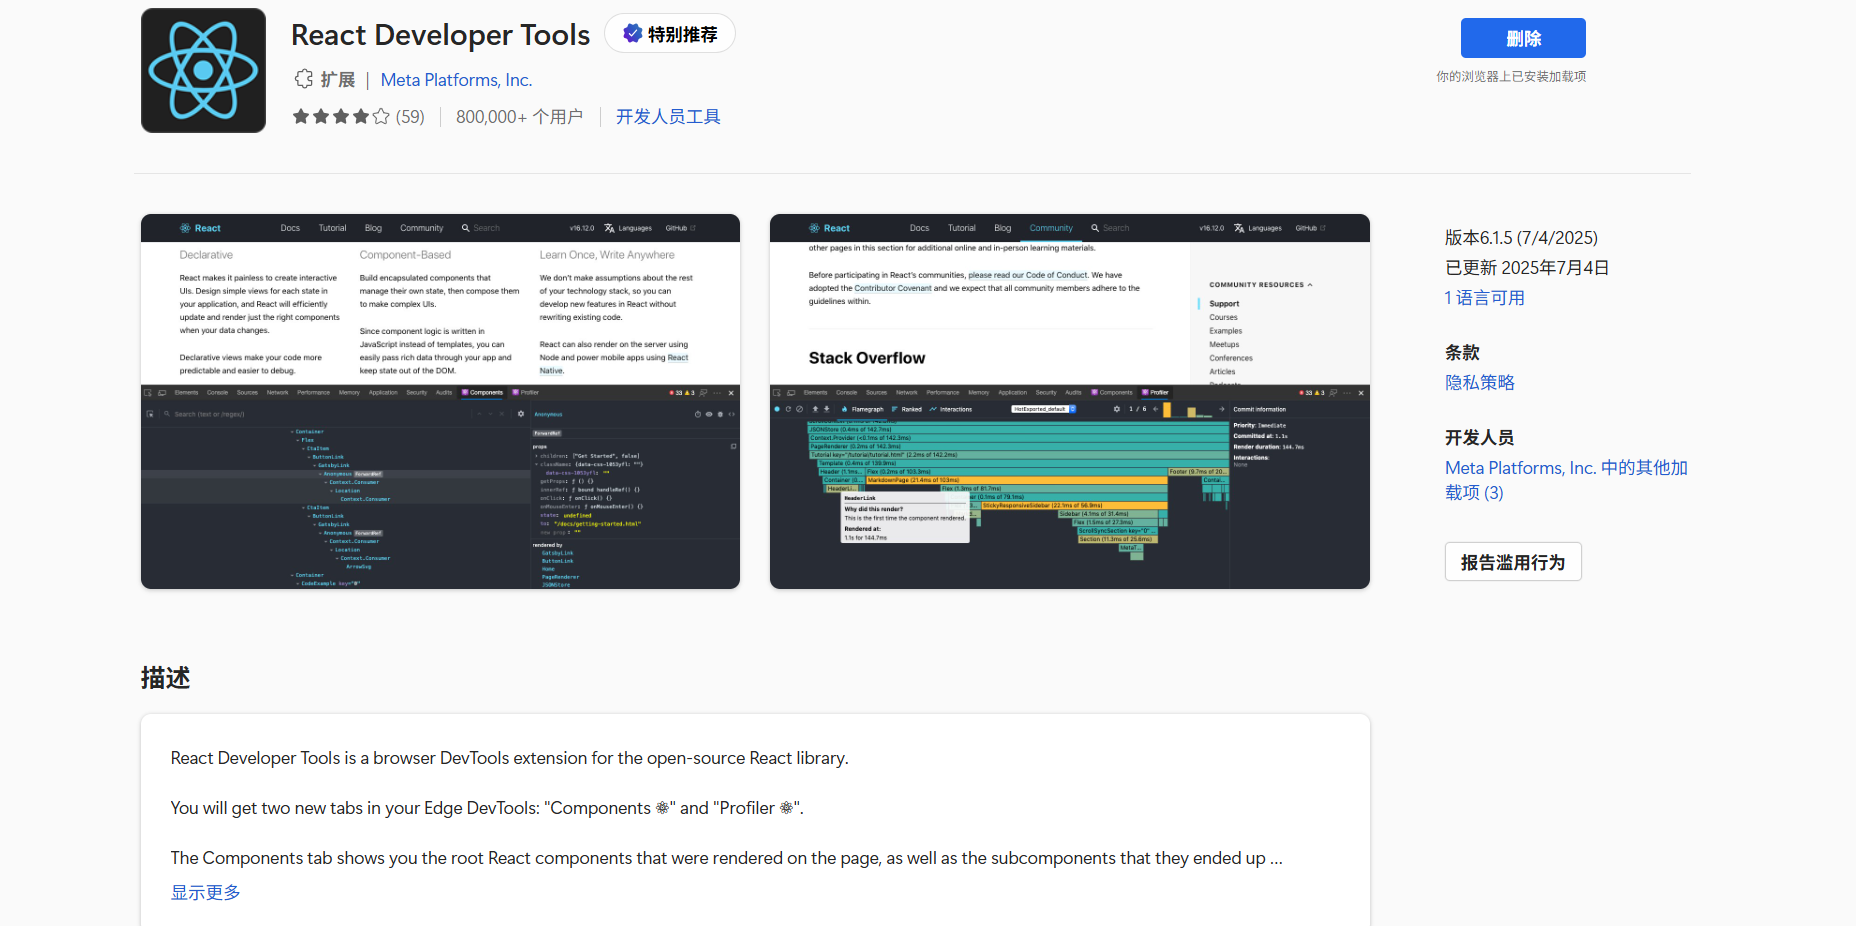Click the star rating row
The image size is (1856, 926).
click(341, 117)
